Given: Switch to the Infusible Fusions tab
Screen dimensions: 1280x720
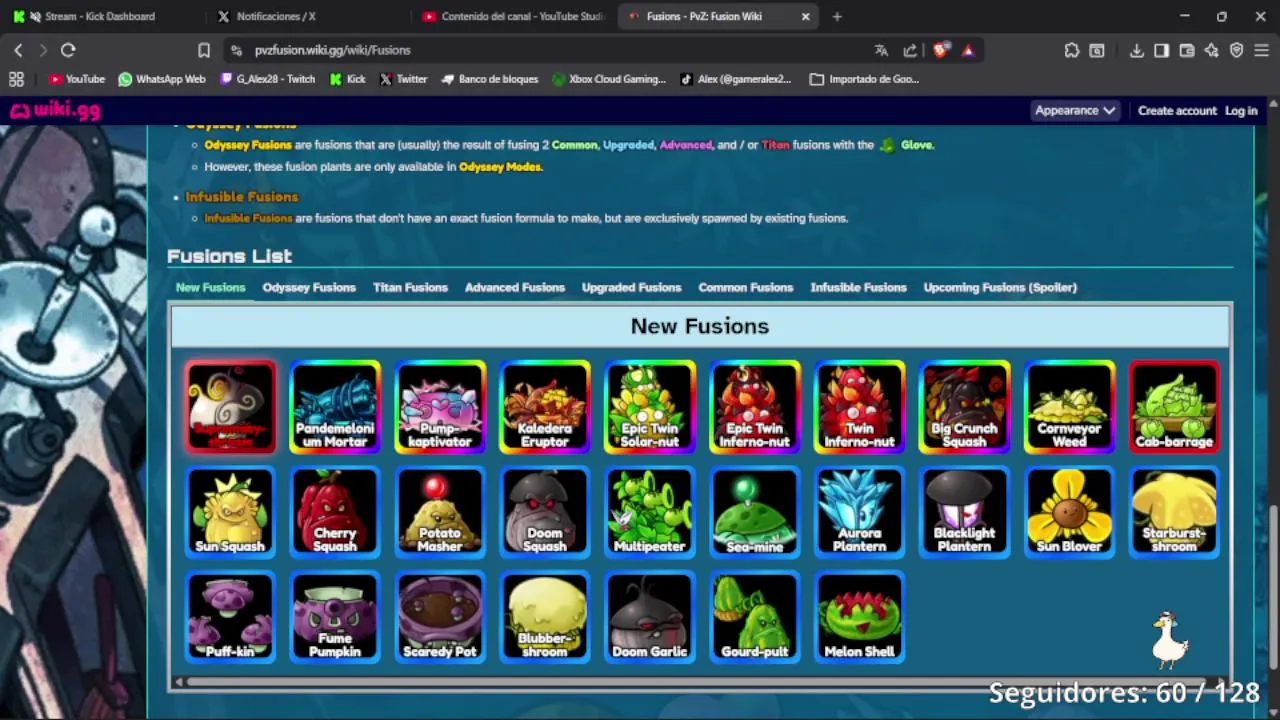Looking at the screenshot, I should click(x=858, y=287).
